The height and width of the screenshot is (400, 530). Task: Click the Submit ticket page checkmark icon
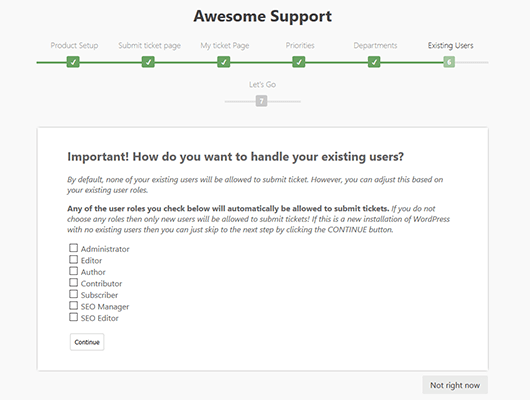[148, 62]
